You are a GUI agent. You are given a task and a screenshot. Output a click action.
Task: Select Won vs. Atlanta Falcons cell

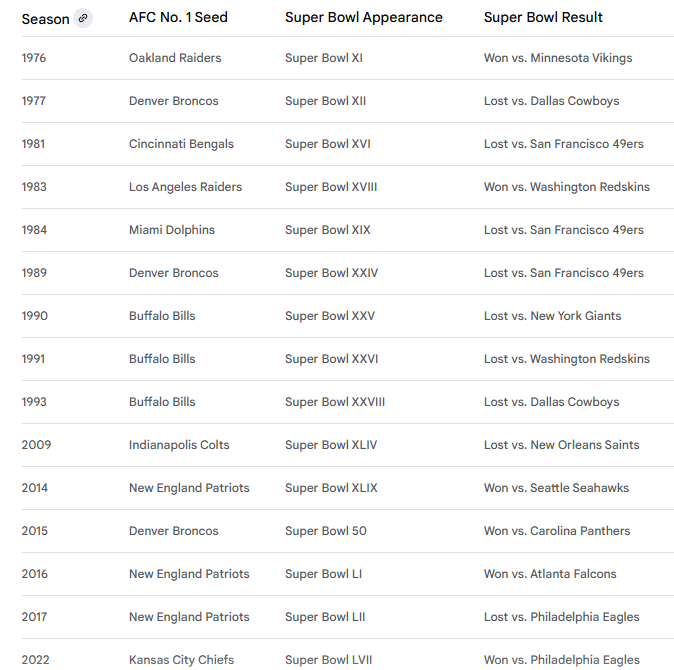point(550,574)
